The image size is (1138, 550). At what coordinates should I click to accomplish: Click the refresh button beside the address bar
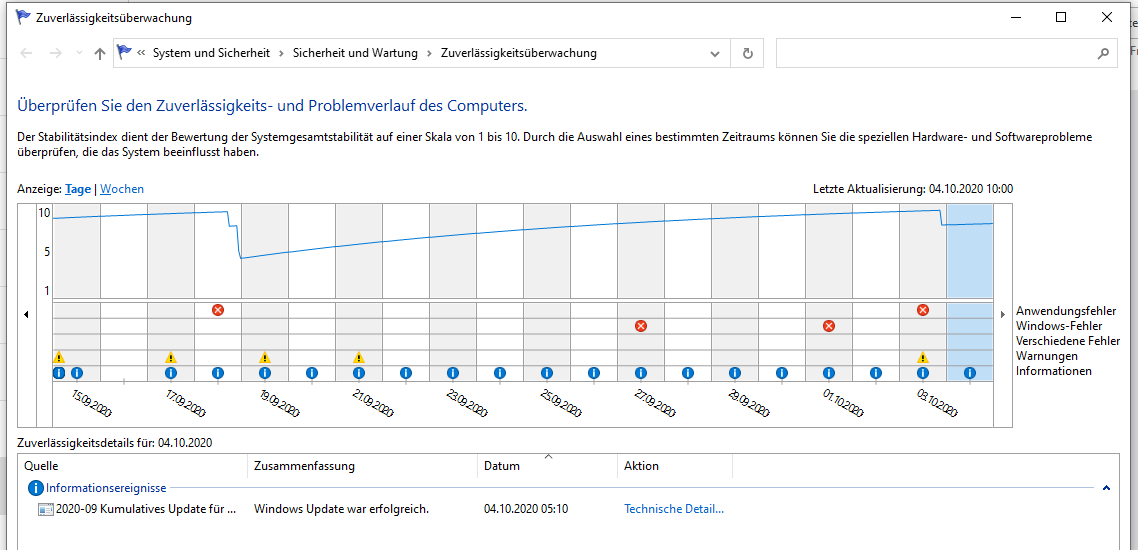pos(748,54)
